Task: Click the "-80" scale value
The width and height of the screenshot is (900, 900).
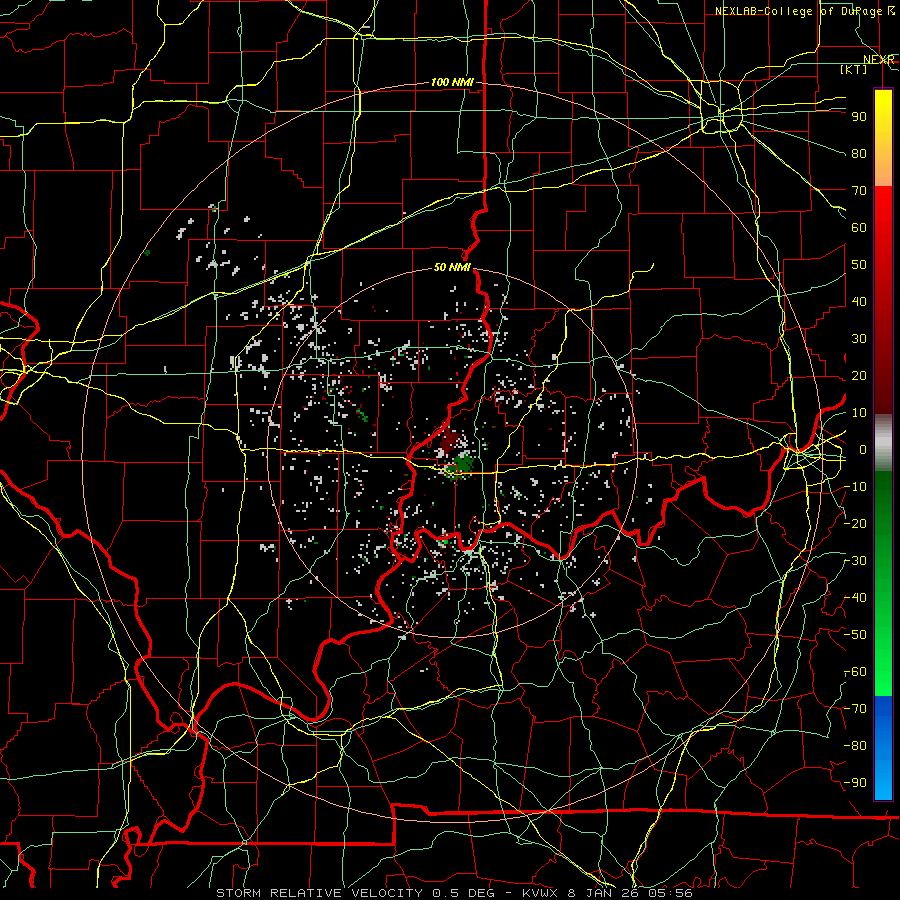Action: click(856, 746)
